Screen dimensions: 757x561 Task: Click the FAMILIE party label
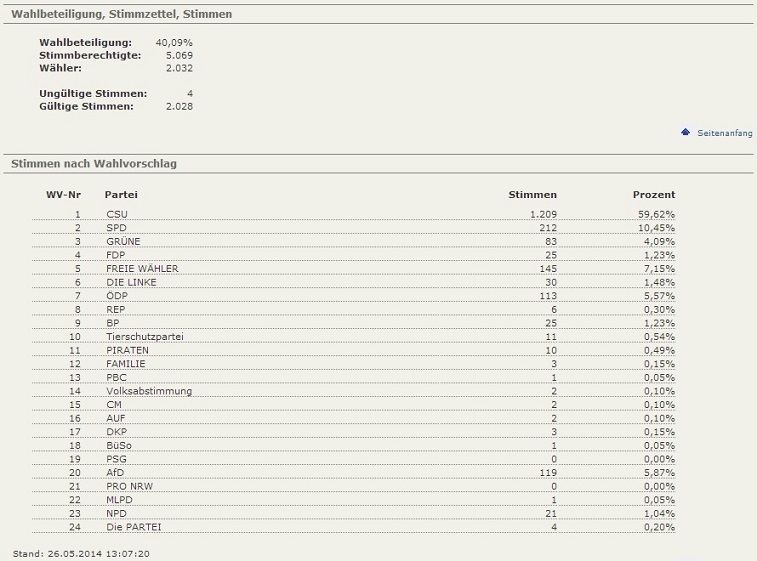126,364
